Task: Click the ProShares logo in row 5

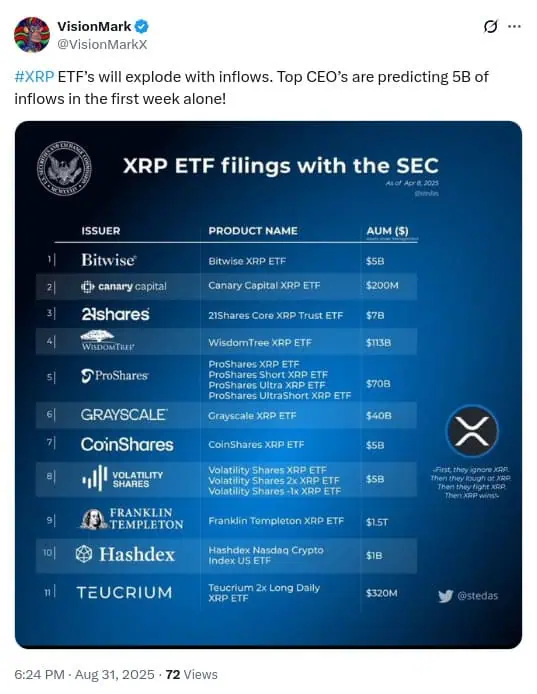Action: [115, 376]
